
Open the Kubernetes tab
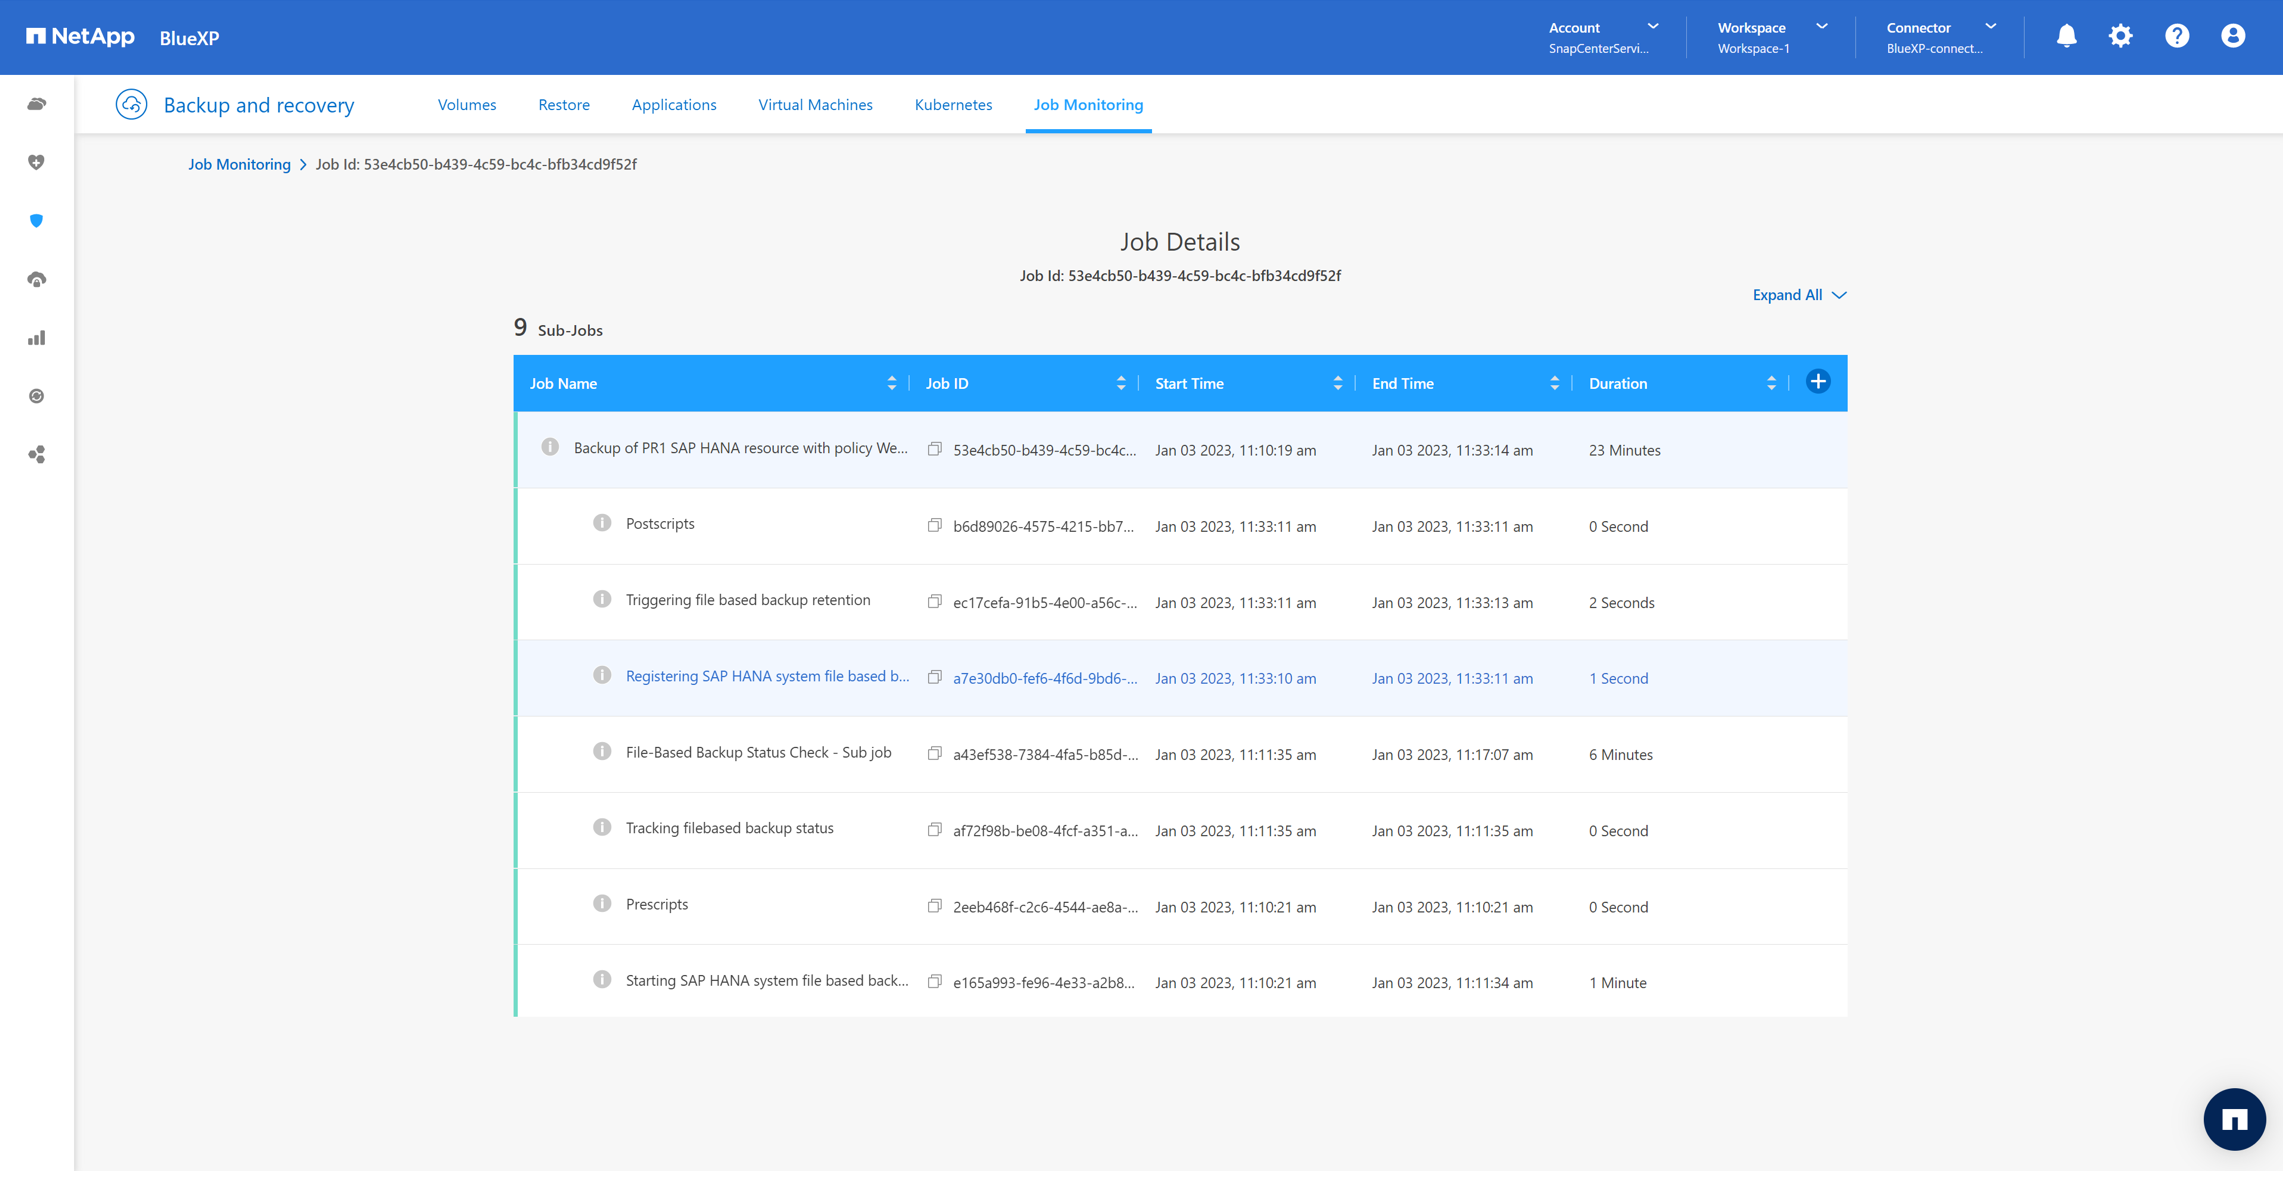(953, 105)
